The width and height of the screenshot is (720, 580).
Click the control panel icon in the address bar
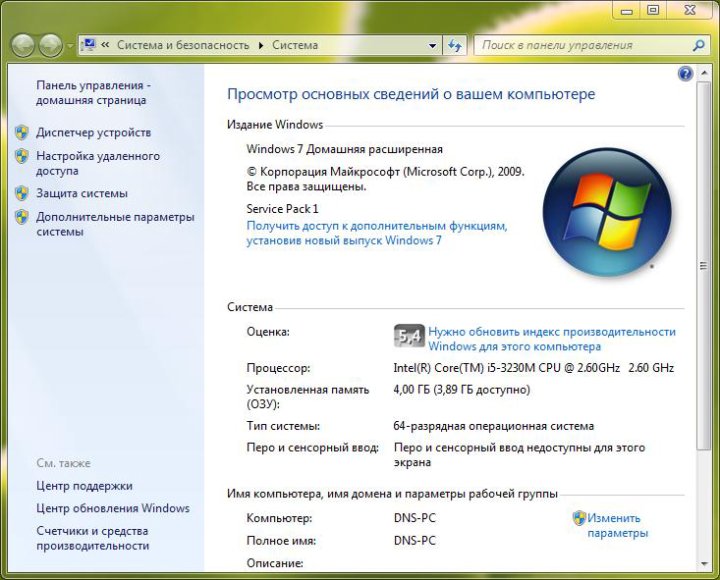click(x=88, y=45)
